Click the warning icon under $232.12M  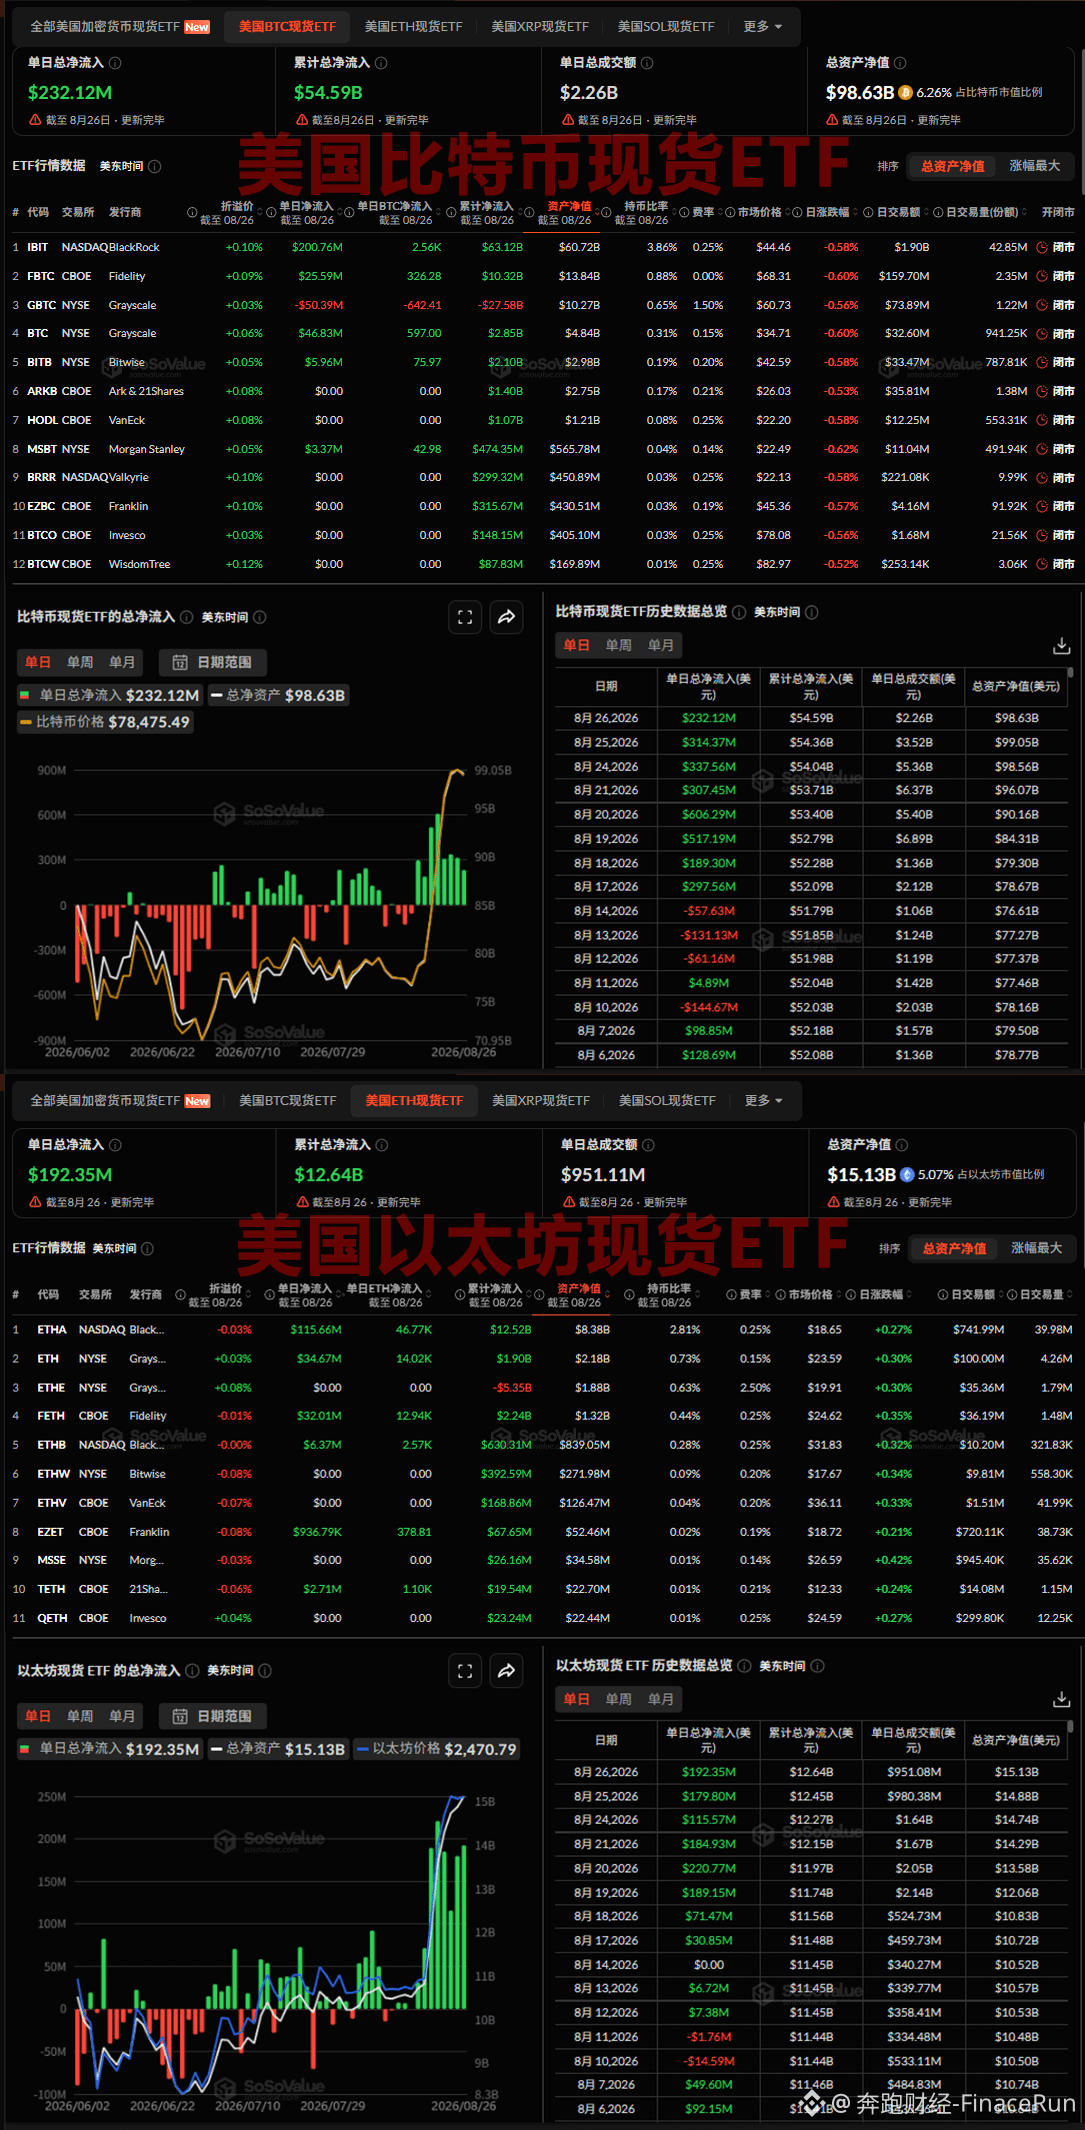[35, 120]
